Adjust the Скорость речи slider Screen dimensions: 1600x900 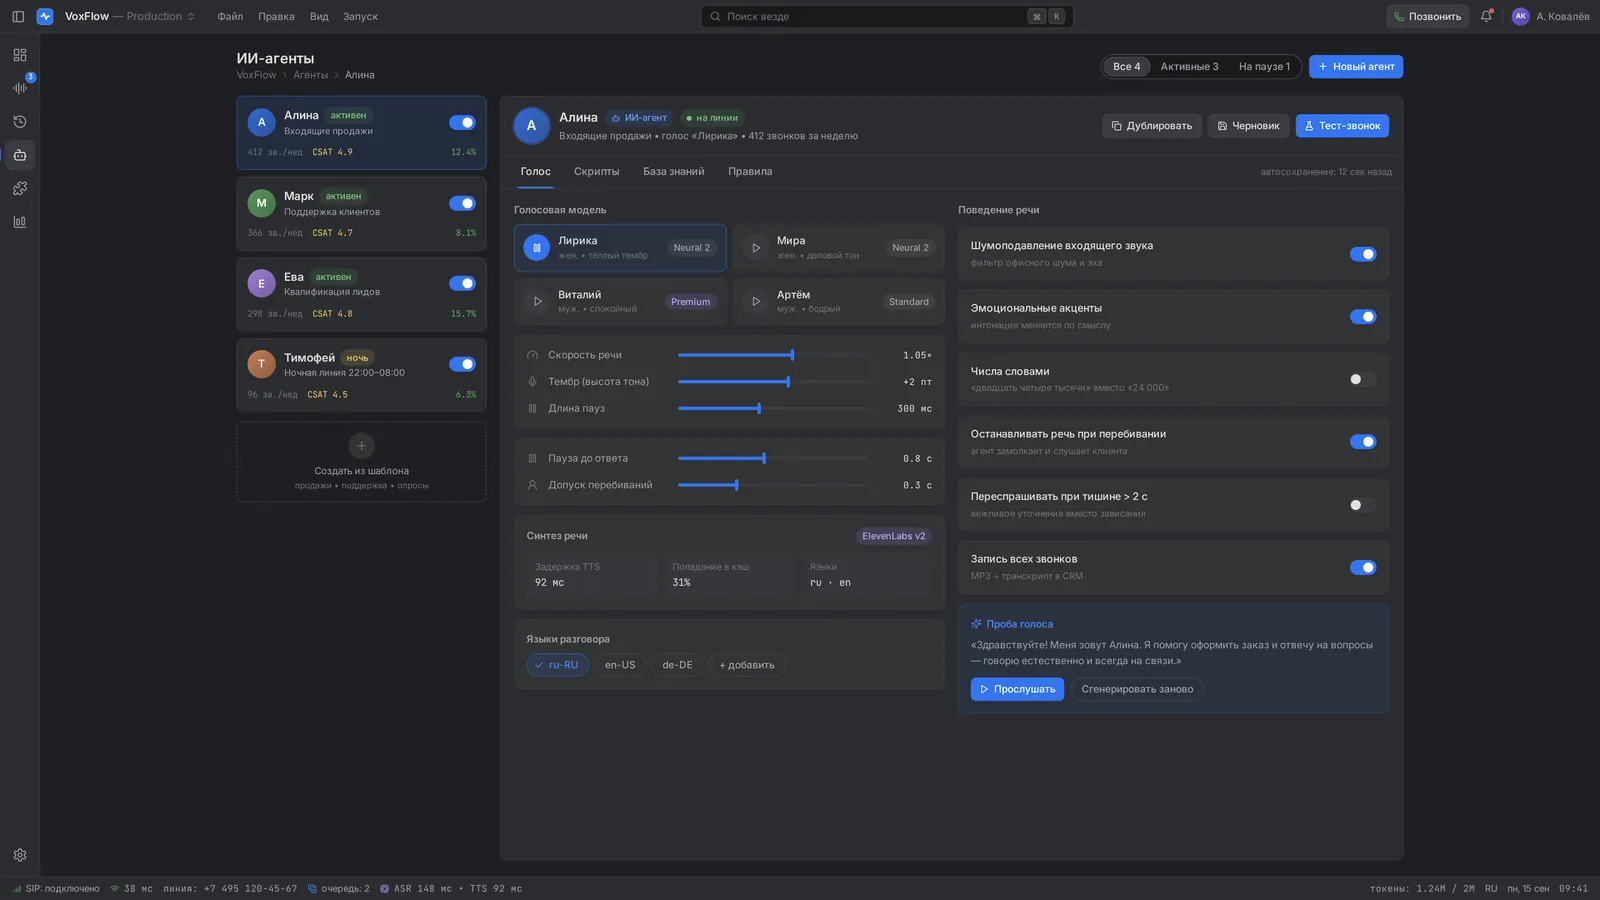point(773,355)
